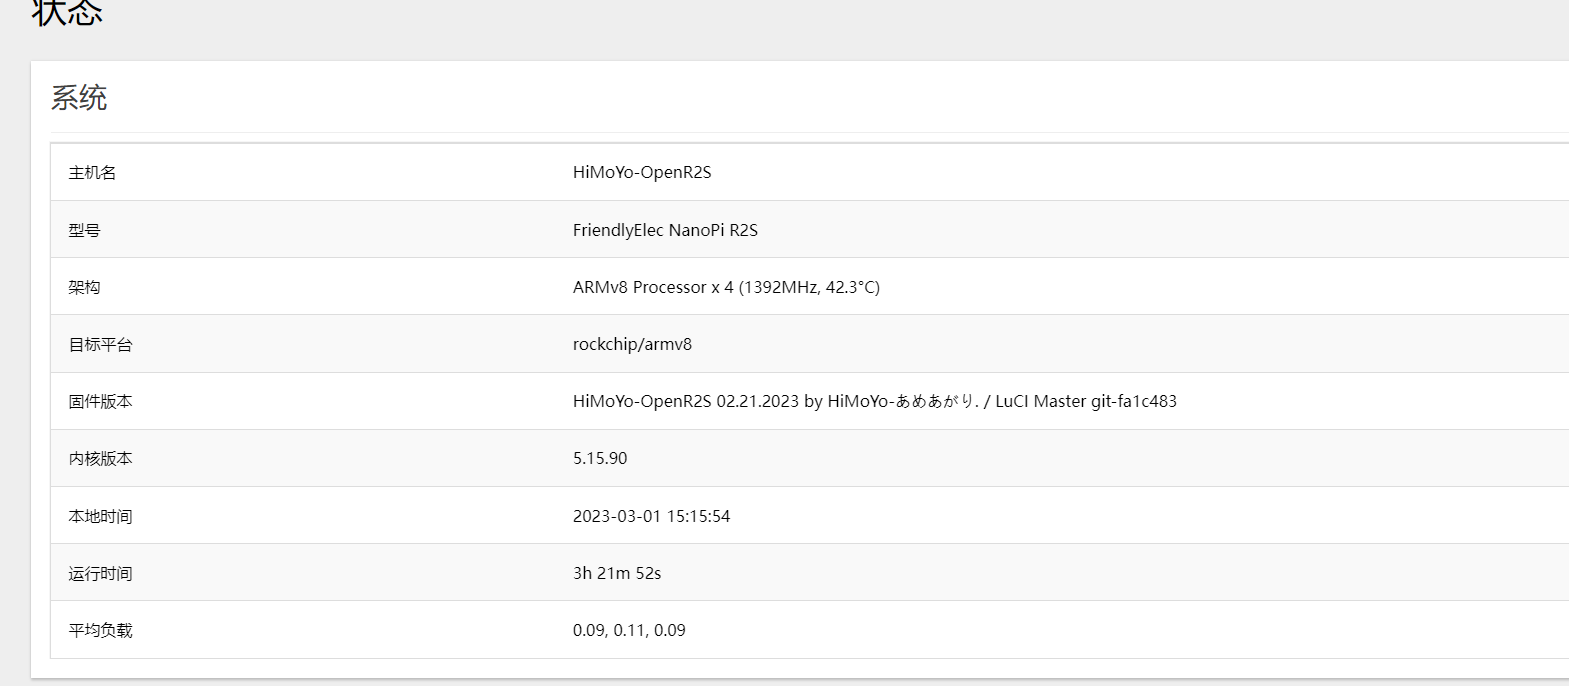Click the kernel version 5.15.90
Screen dimensions: 1569x686
tap(600, 458)
